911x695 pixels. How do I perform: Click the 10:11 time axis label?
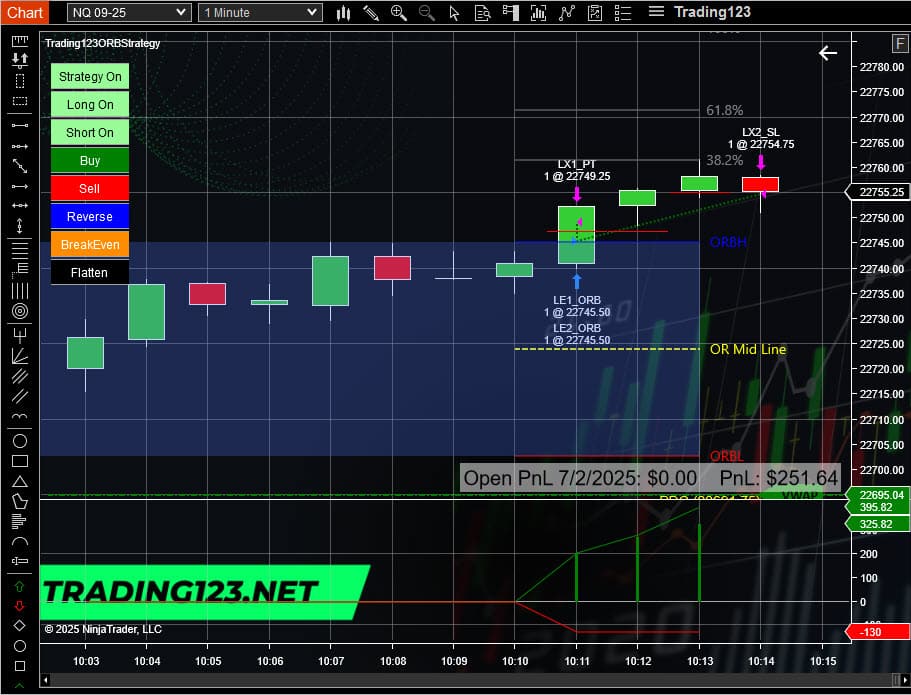(576, 661)
